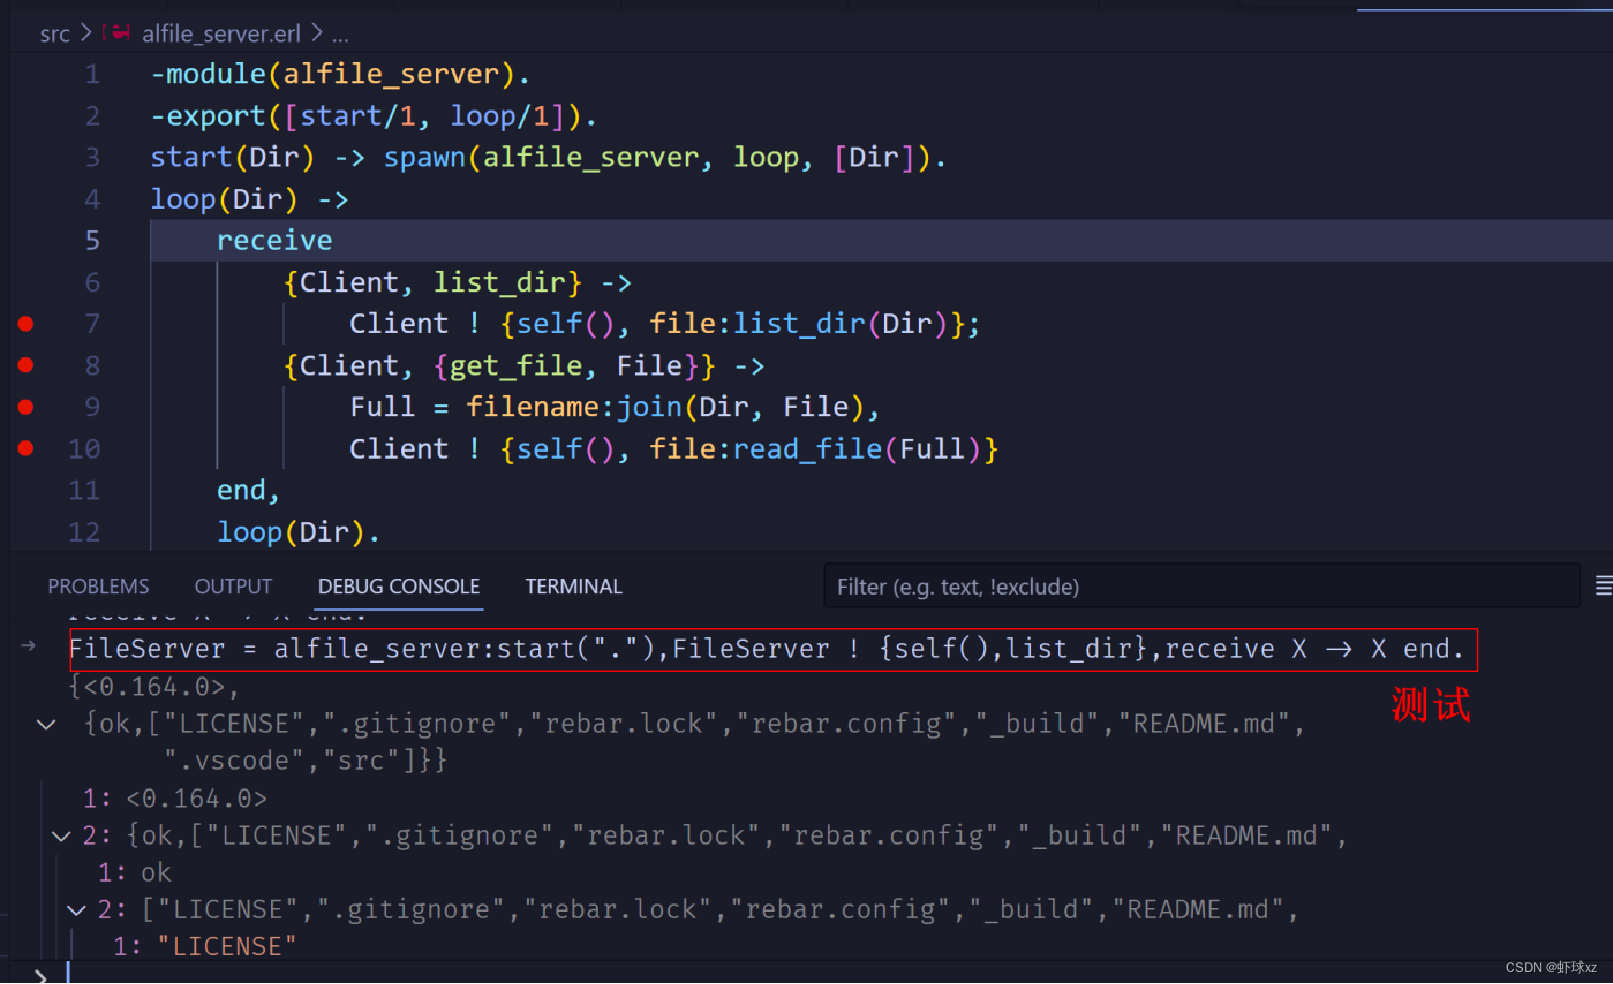Click the ".vscode","src"]}} output line
The height and width of the screenshot is (984, 1613).
[306, 762]
